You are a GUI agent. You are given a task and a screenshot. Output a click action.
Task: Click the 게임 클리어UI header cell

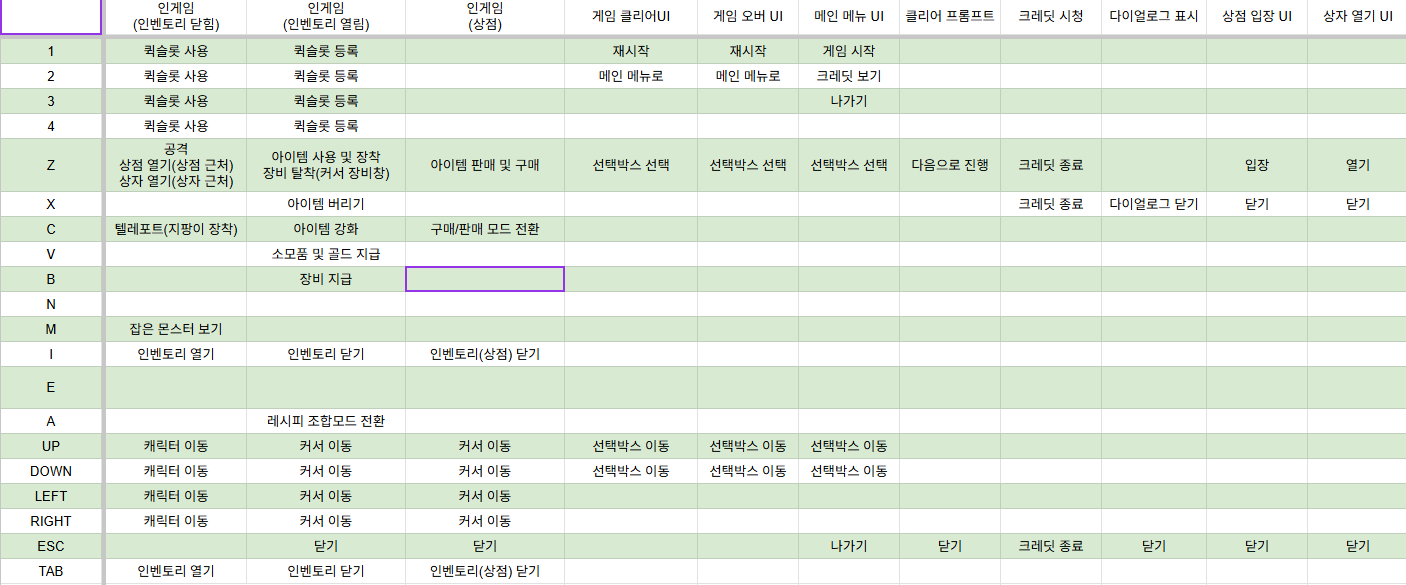coord(631,16)
